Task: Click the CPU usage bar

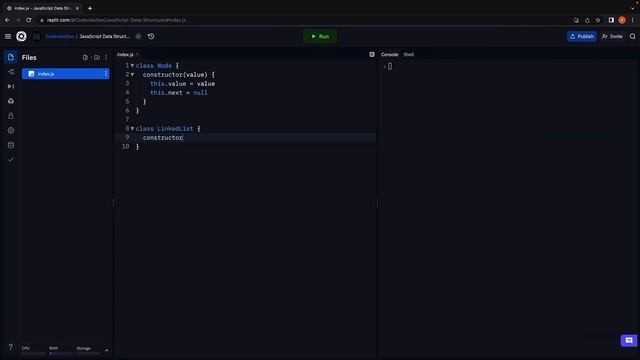Action: click(33, 353)
